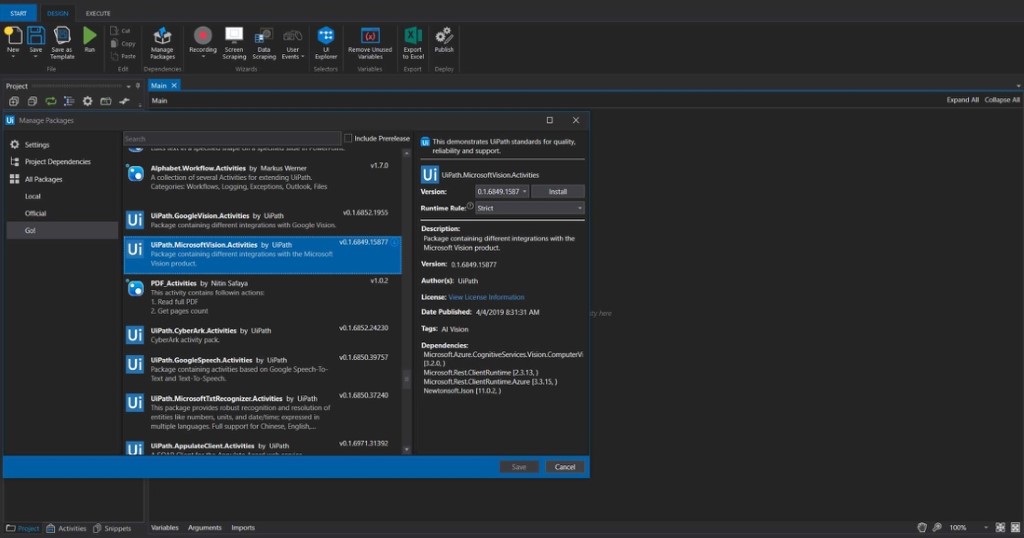The height and width of the screenshot is (538, 1024).
Task: Click the New file icon in the ribbon
Action: [x=13, y=35]
